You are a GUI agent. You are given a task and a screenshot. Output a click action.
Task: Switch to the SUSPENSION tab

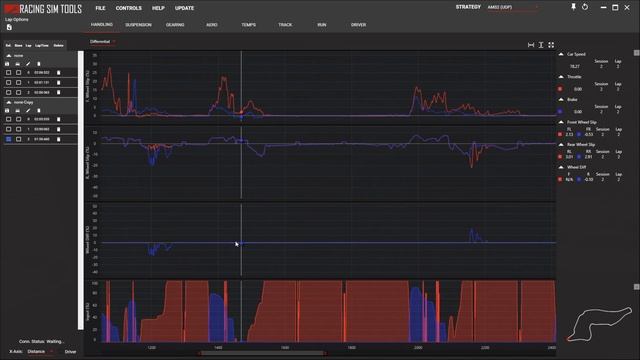(x=138, y=25)
